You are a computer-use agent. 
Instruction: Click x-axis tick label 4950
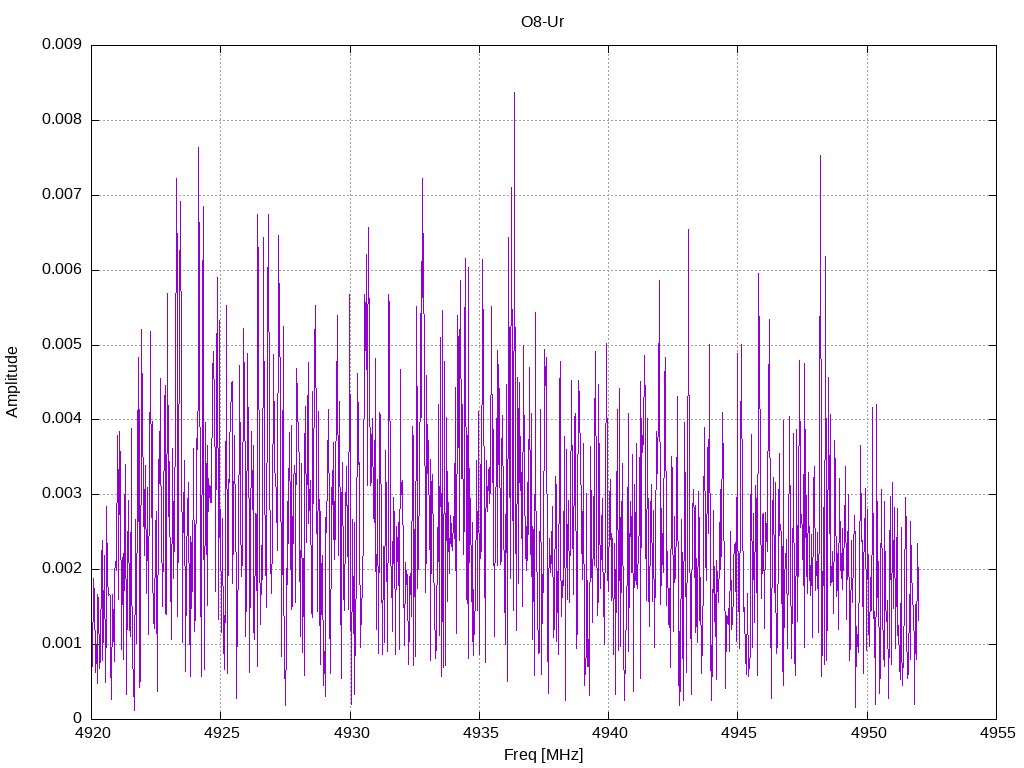869,733
